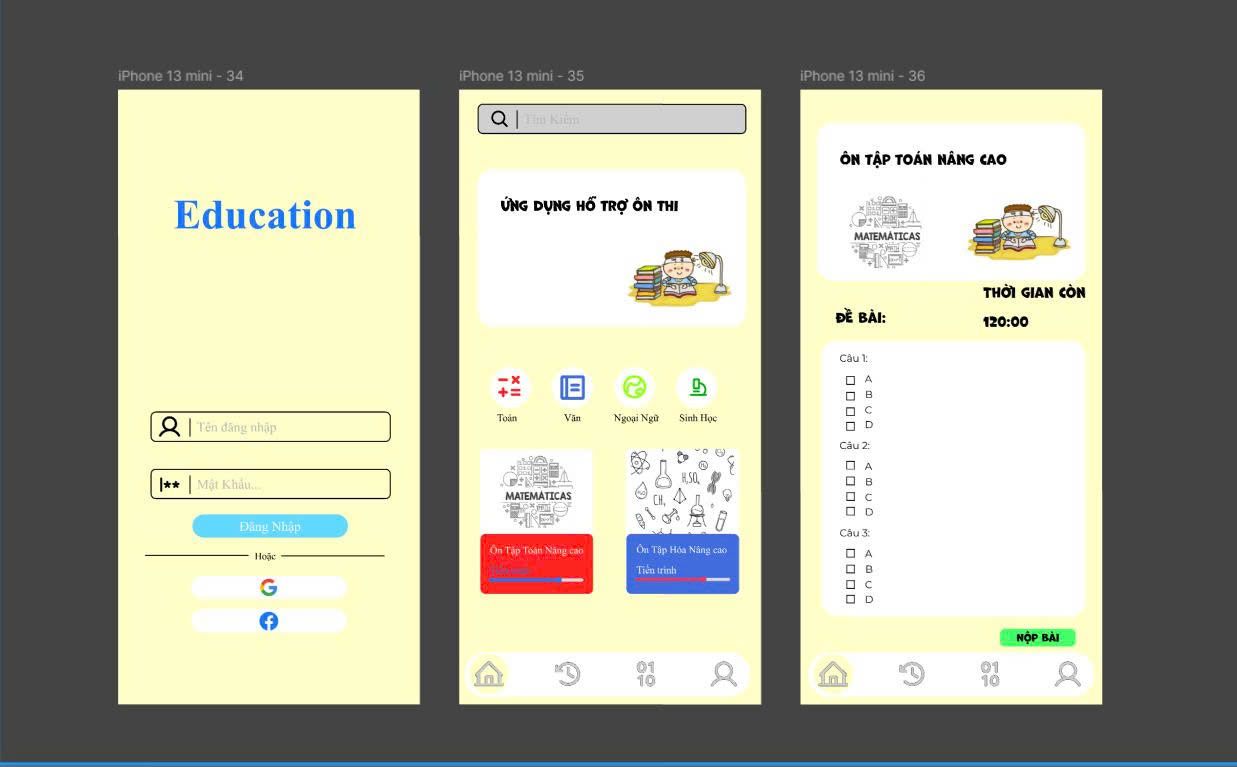Open the Ôn Tập Hóa Nâng cao blue card
Screen dimensions: 1237x767
tap(683, 564)
